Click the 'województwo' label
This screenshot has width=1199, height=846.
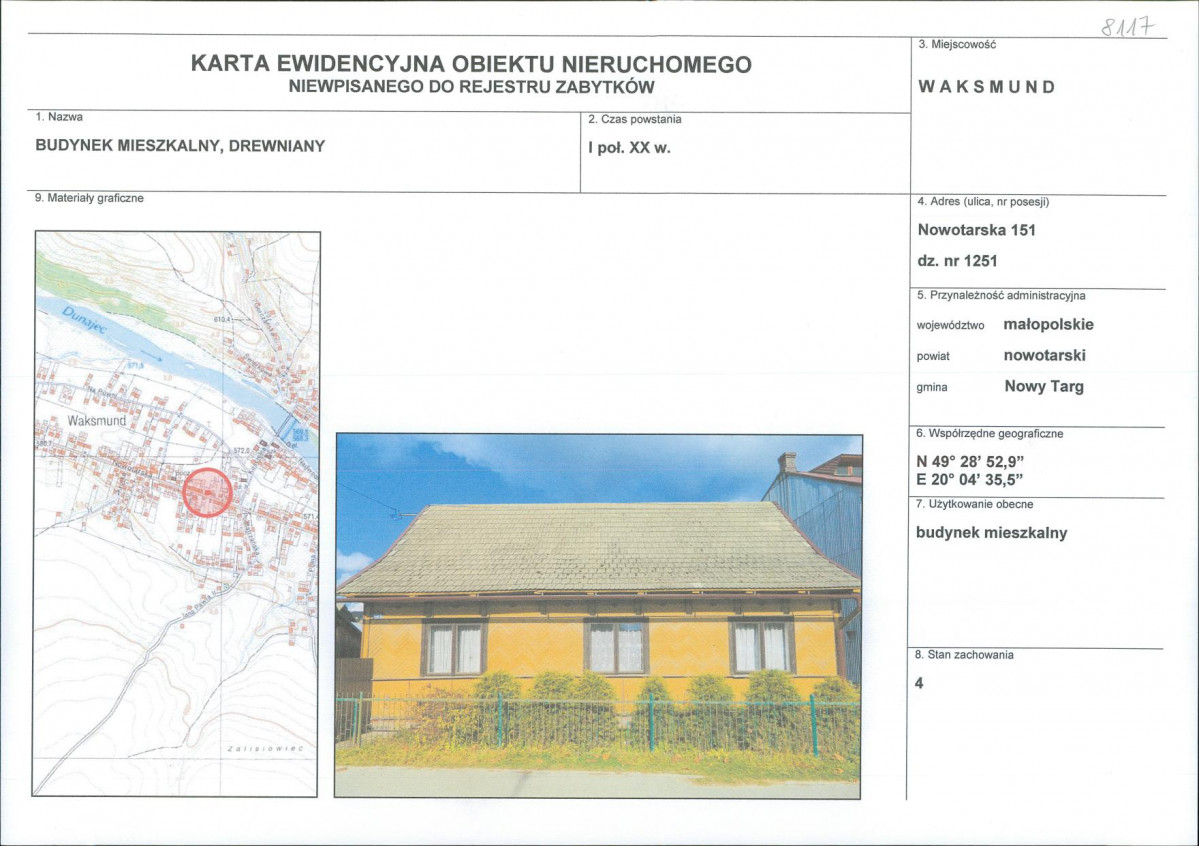click(x=950, y=325)
